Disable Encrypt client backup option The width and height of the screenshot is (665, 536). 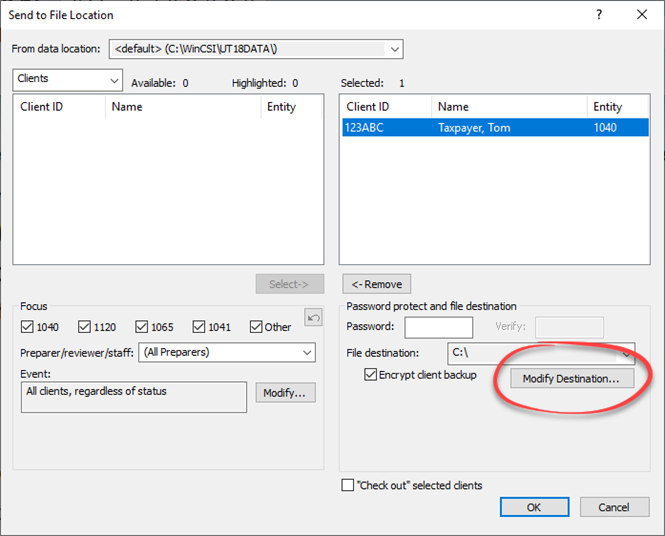coord(372,375)
